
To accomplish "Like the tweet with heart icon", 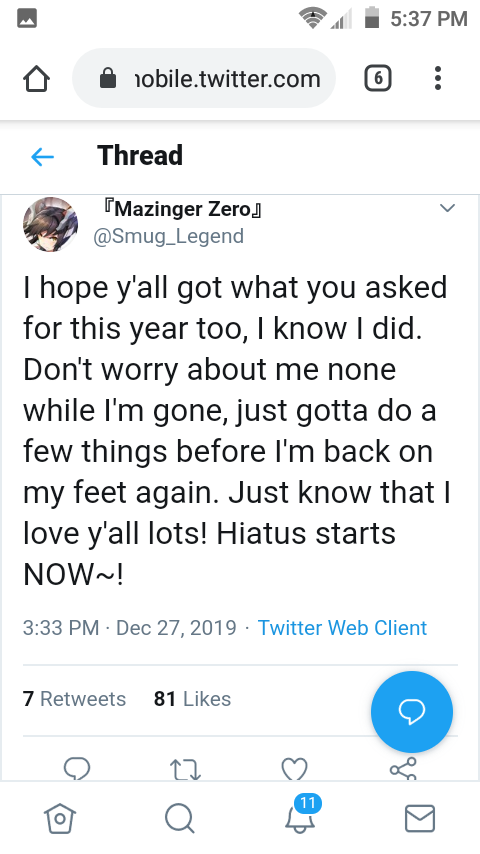I will (x=294, y=769).
